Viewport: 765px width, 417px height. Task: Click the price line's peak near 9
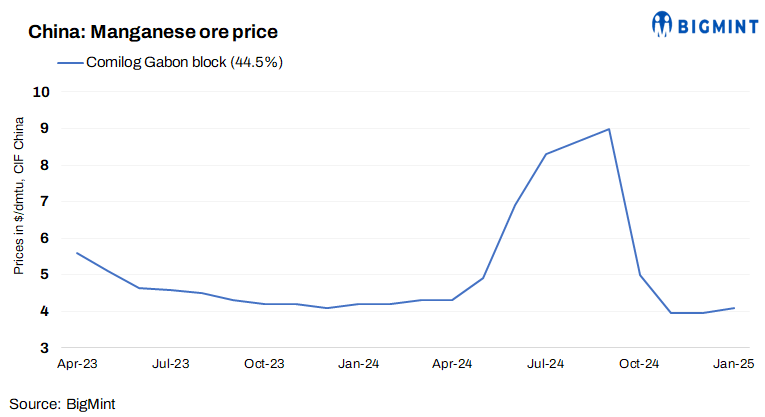tap(609, 129)
